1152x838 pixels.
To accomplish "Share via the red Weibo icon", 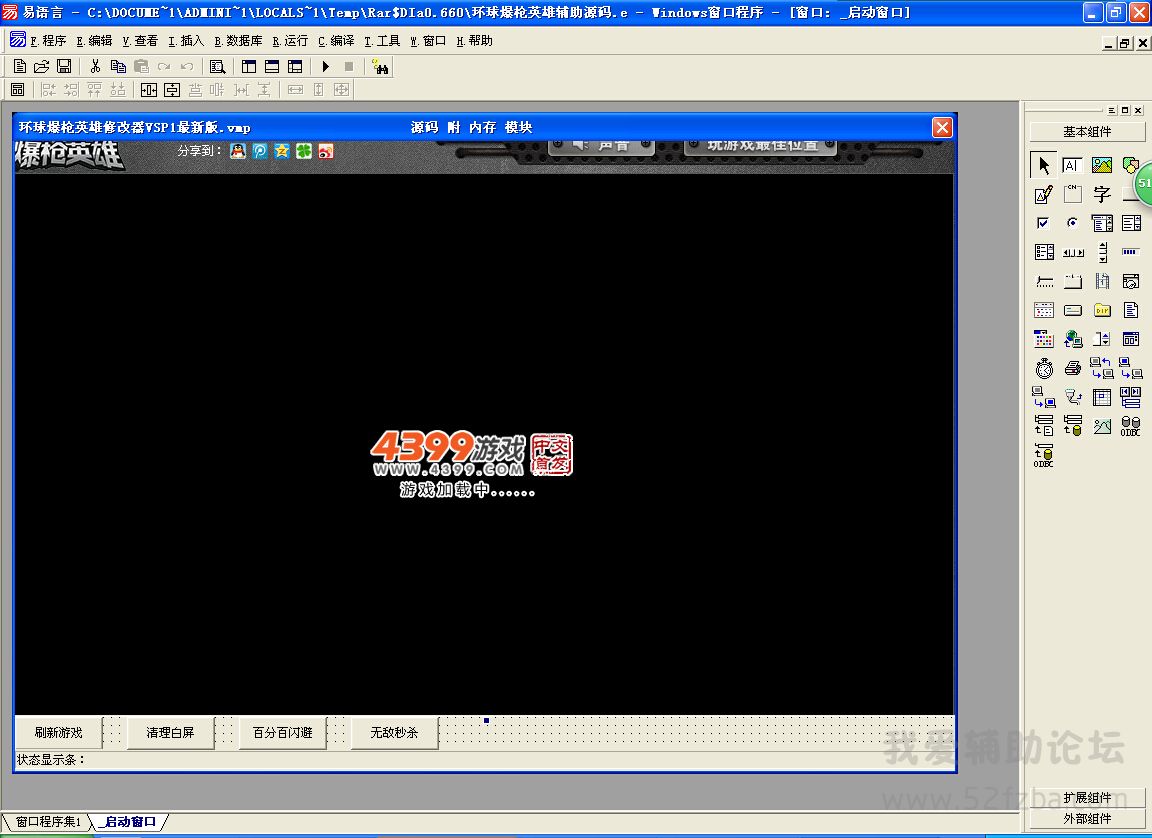I will click(326, 151).
